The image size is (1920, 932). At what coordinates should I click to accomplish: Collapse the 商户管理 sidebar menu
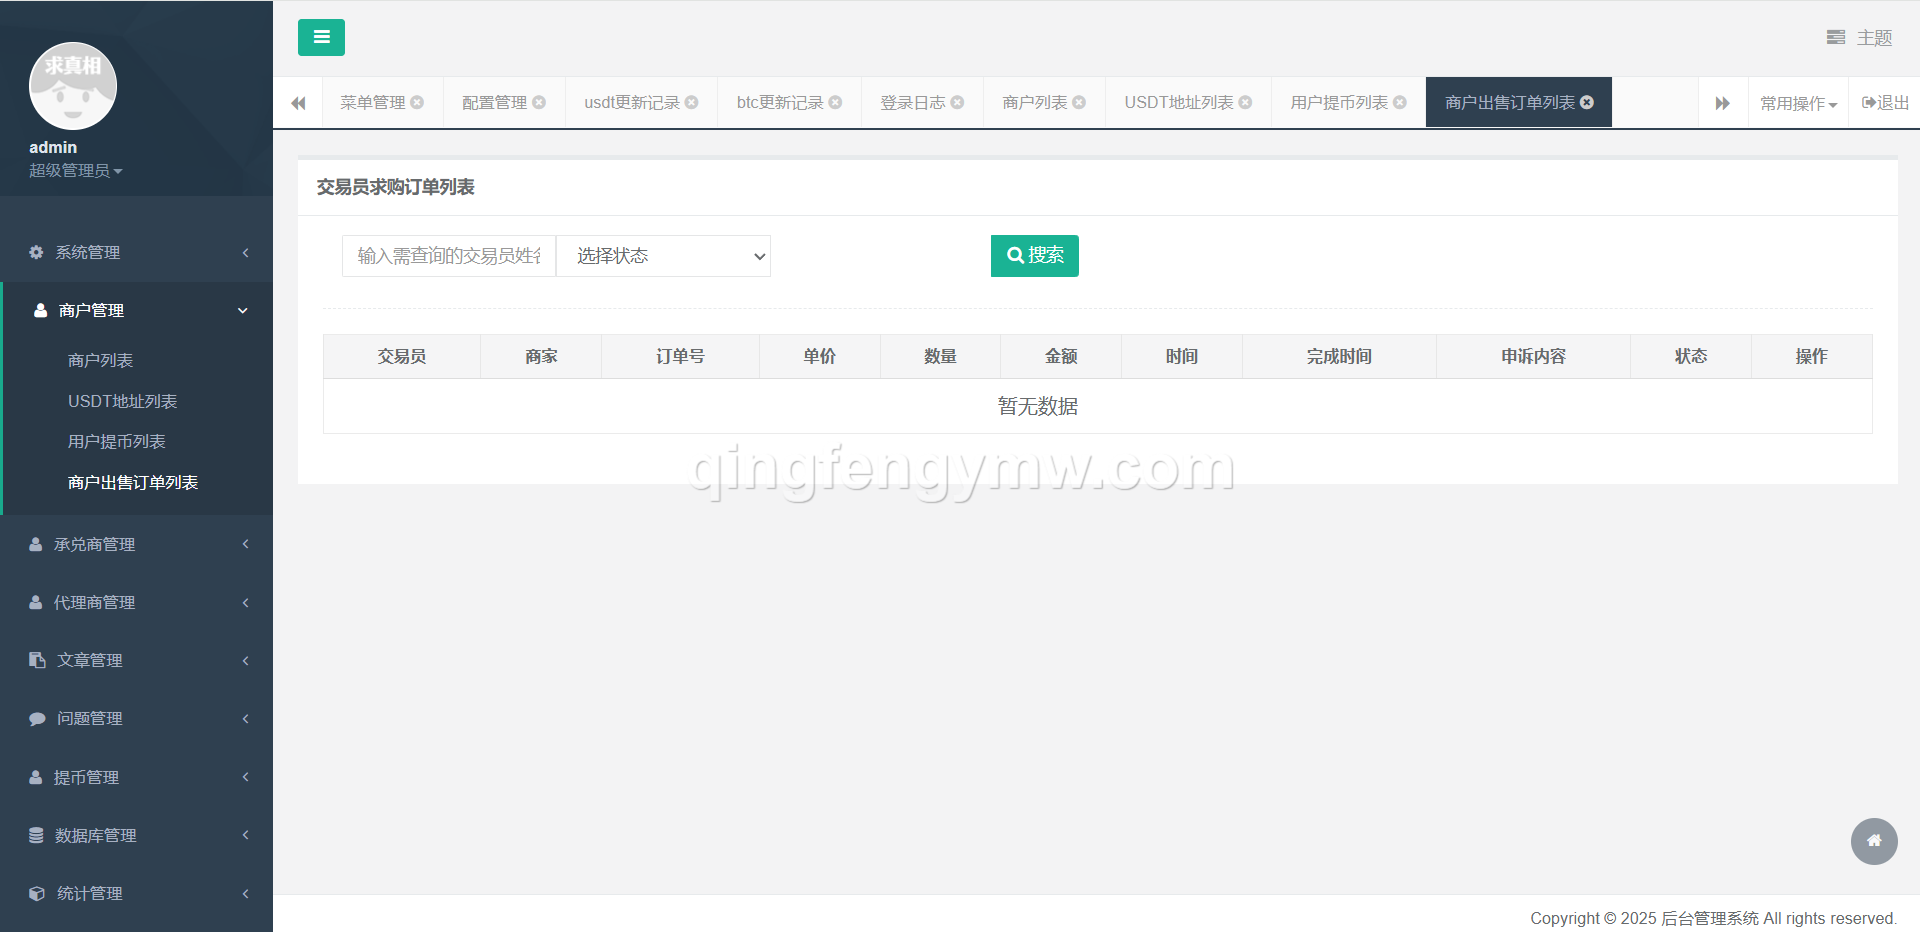[x=136, y=311]
